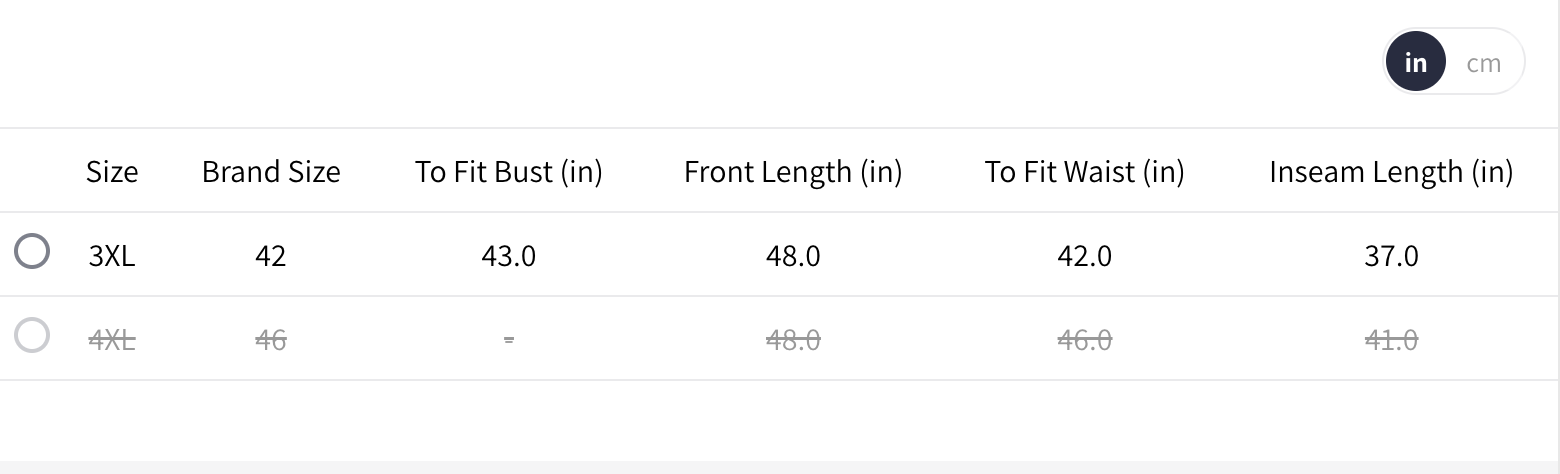This screenshot has height=474, width=1560.
Task: Click the 'To Fit Waist (in)' header
Action: pyautogui.click(x=1084, y=172)
